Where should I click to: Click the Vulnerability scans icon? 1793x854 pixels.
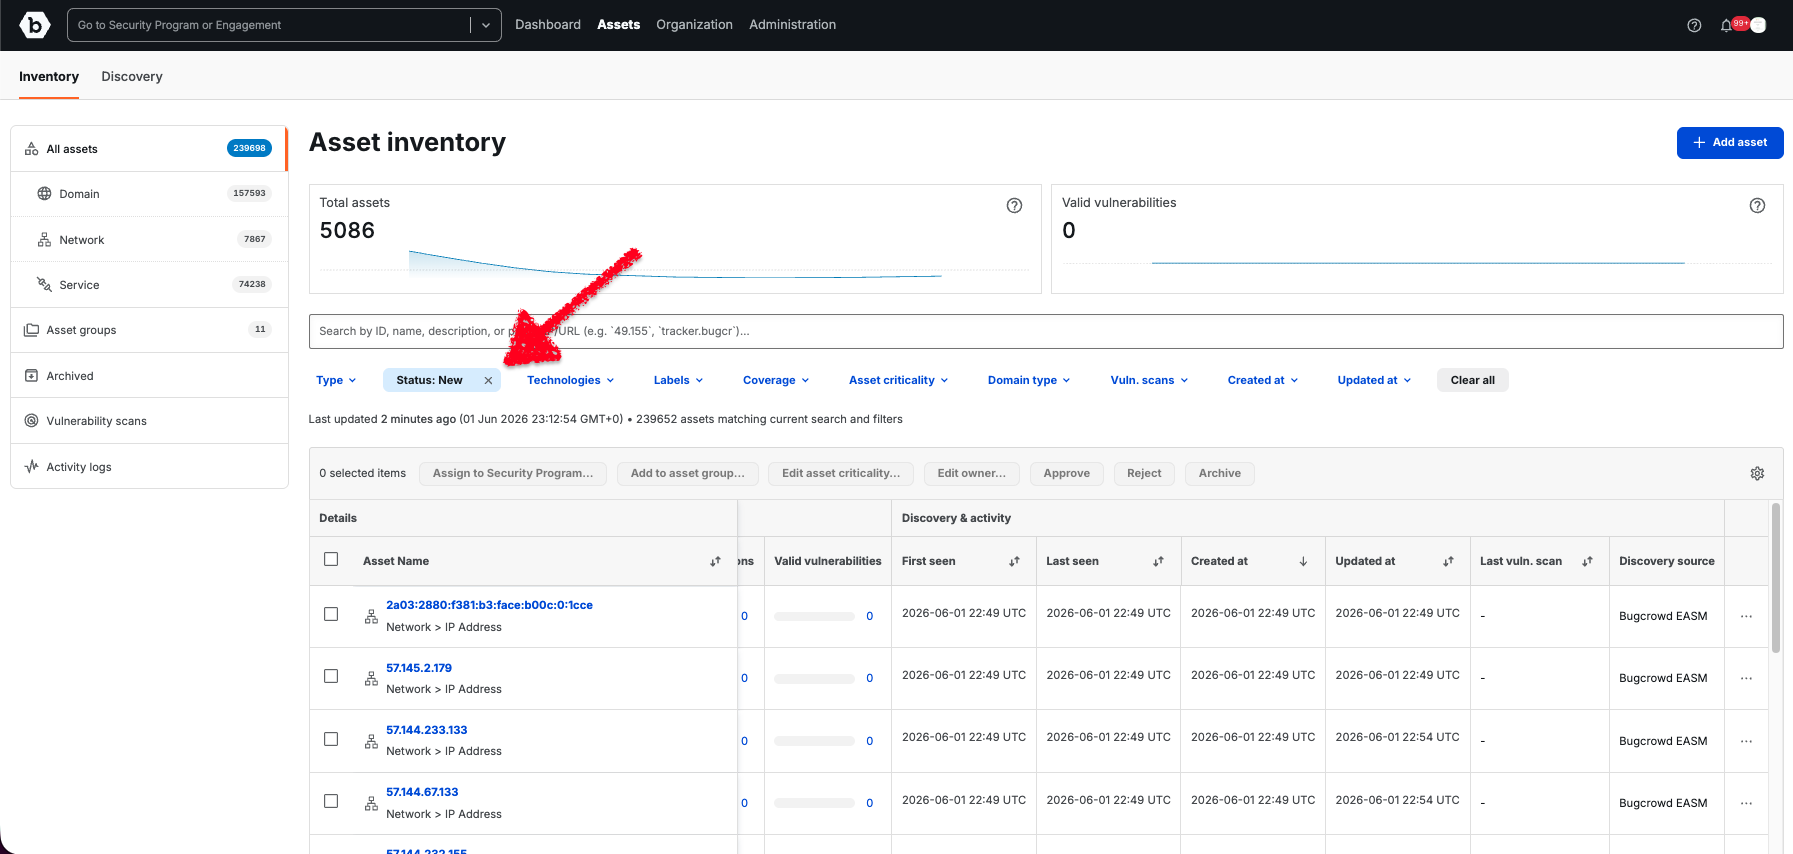(32, 421)
